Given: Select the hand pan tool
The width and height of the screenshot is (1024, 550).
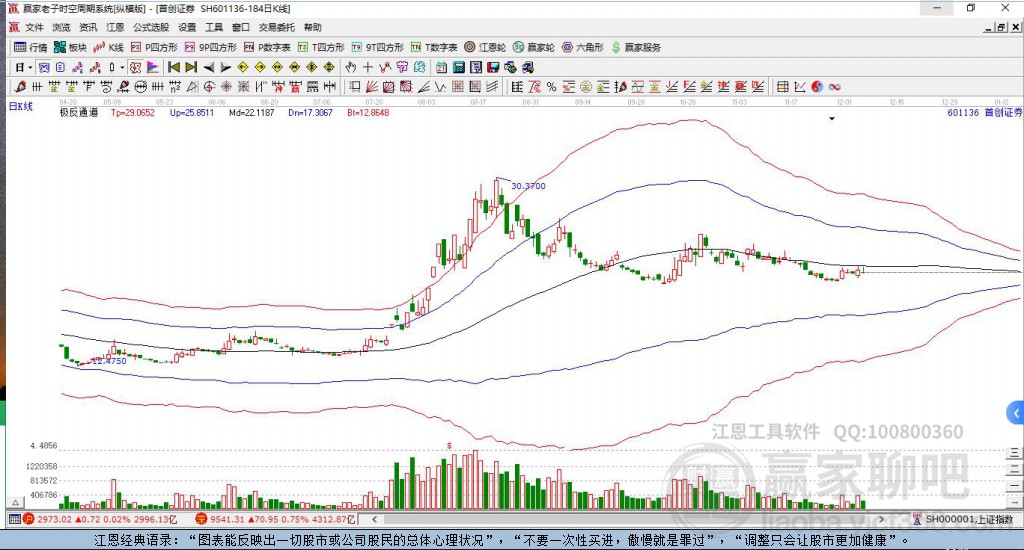Looking at the screenshot, I should [x=351, y=67].
